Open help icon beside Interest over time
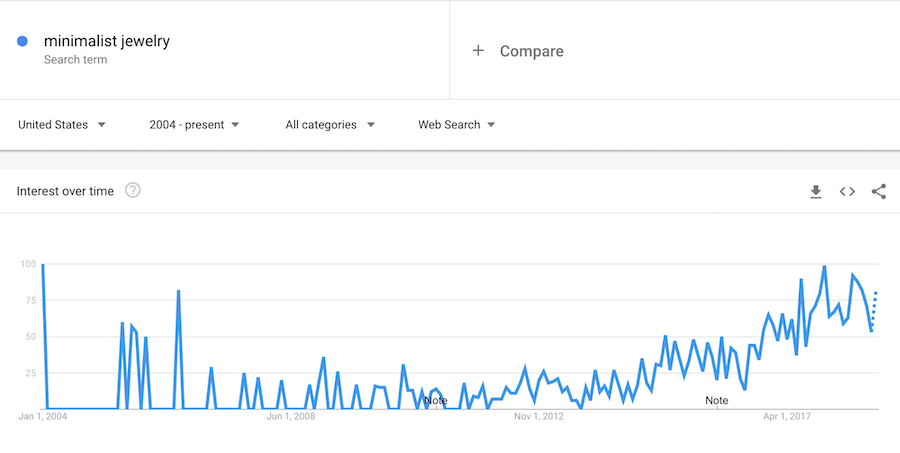900x453 pixels. click(x=132, y=190)
